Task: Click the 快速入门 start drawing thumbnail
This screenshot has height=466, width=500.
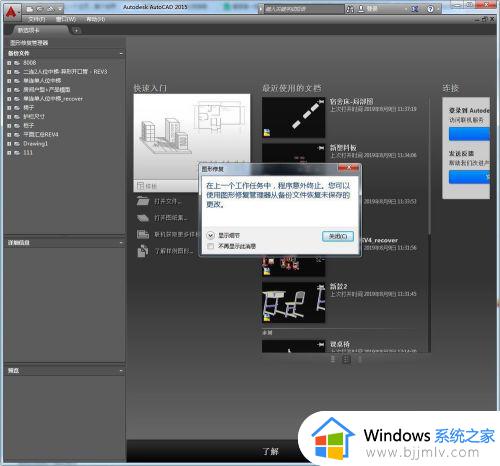Action: click(x=192, y=137)
